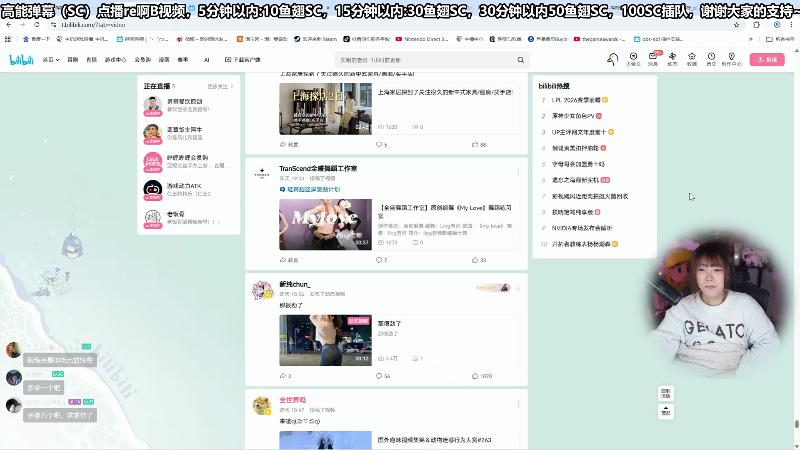Open hot search NVIDIA entry
The height and width of the screenshot is (450, 800).
582,228
